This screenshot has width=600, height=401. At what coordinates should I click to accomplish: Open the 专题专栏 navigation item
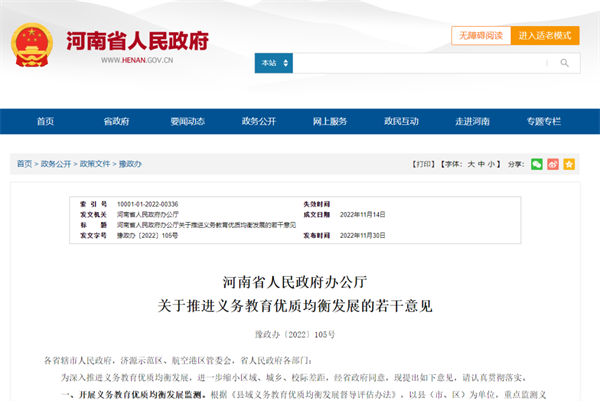click(x=544, y=121)
